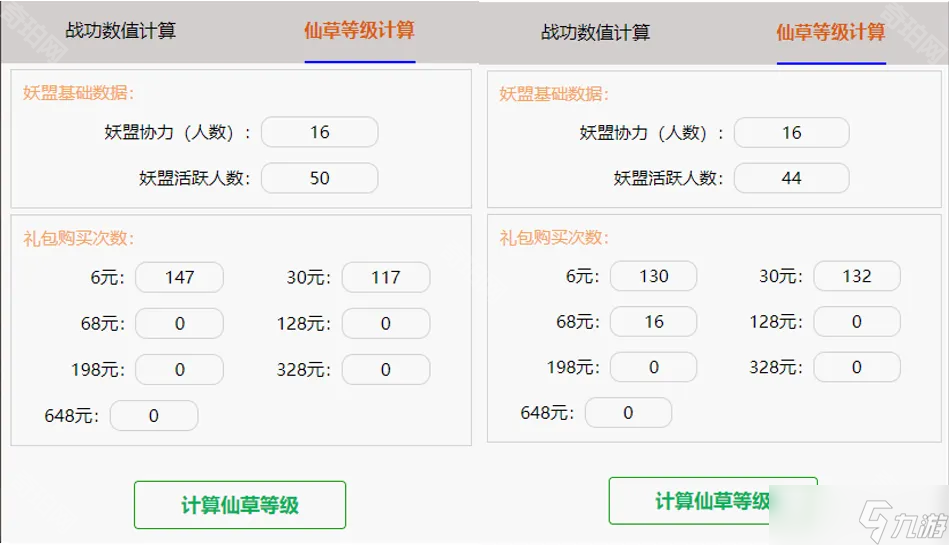The width and height of the screenshot is (949, 545).
Task: Click 计算仙草等级 button in right panel
Action: [x=713, y=501]
